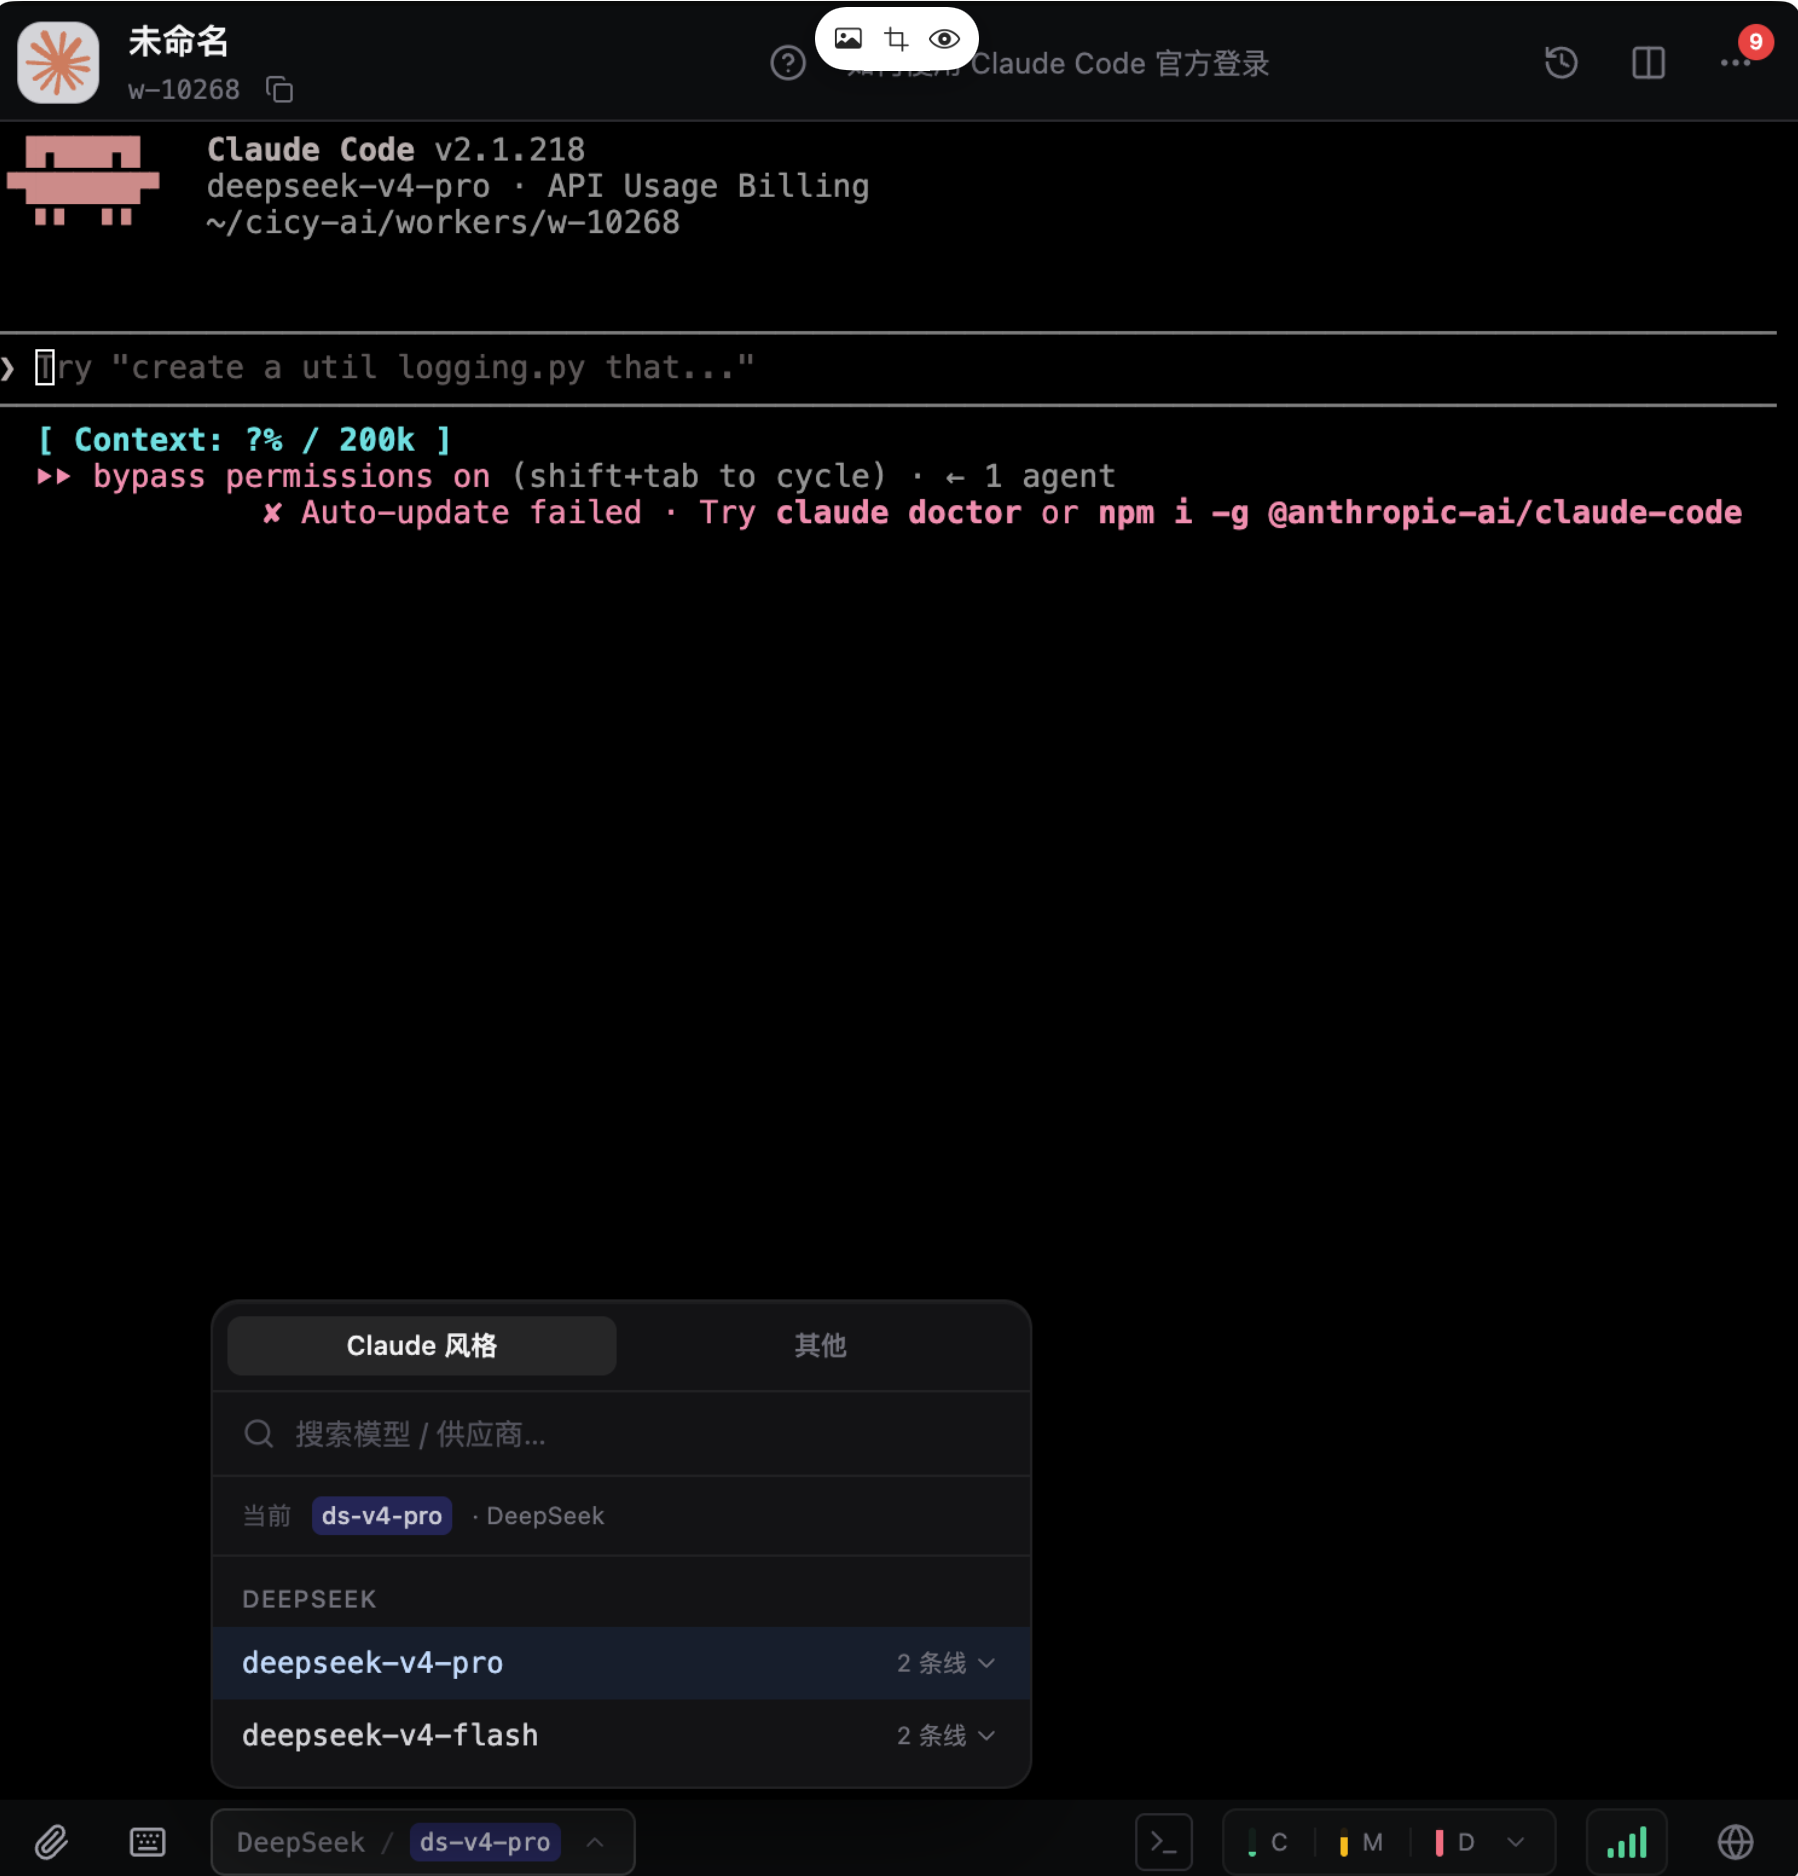Select the M status indicator
The width and height of the screenshot is (1798, 1876).
pyautogui.click(x=1361, y=1842)
